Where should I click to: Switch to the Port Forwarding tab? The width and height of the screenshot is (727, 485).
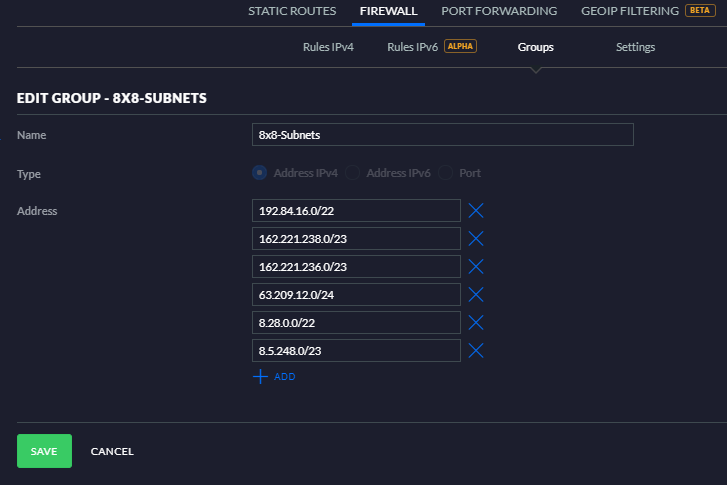click(x=499, y=11)
